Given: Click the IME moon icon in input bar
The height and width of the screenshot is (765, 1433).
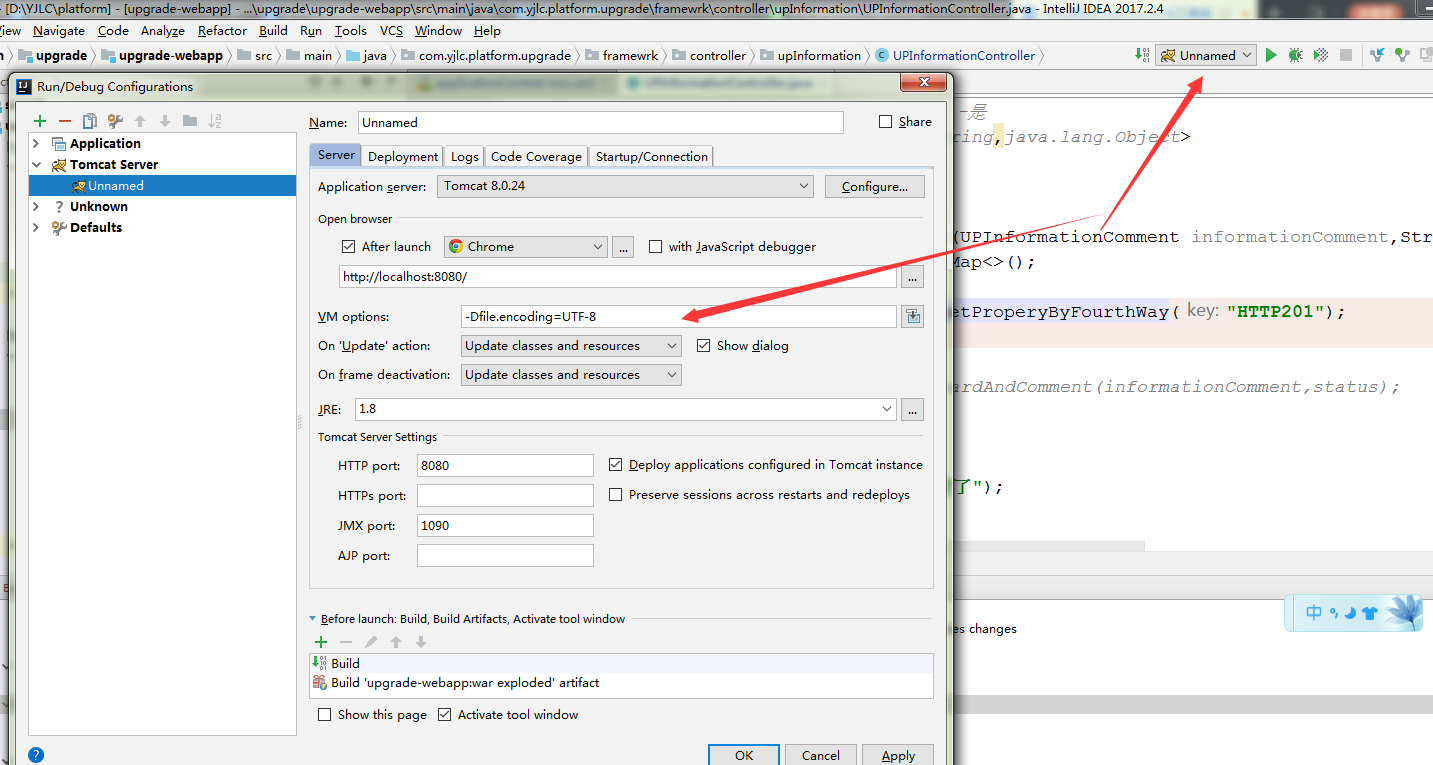Looking at the screenshot, I should click(x=1349, y=613).
